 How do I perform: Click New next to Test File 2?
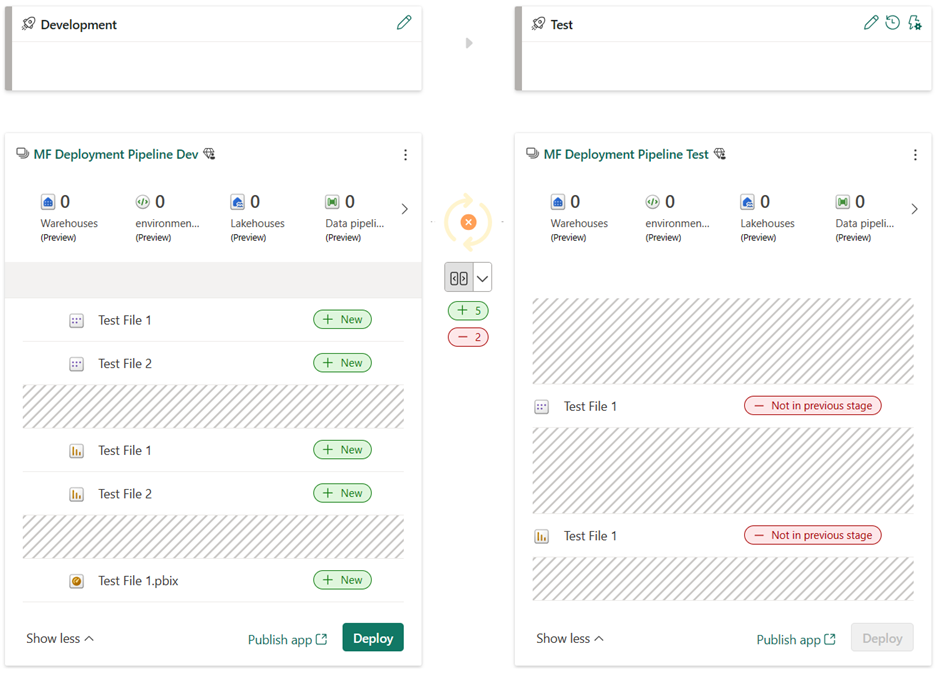[x=342, y=362]
